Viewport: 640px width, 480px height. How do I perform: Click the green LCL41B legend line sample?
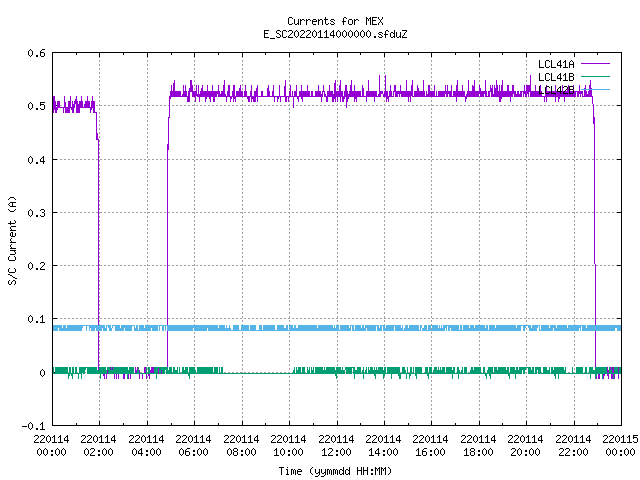[595, 76]
